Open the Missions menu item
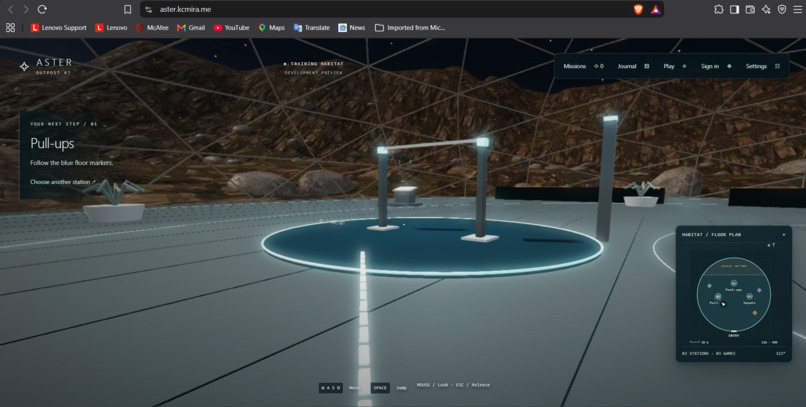 tap(583, 66)
